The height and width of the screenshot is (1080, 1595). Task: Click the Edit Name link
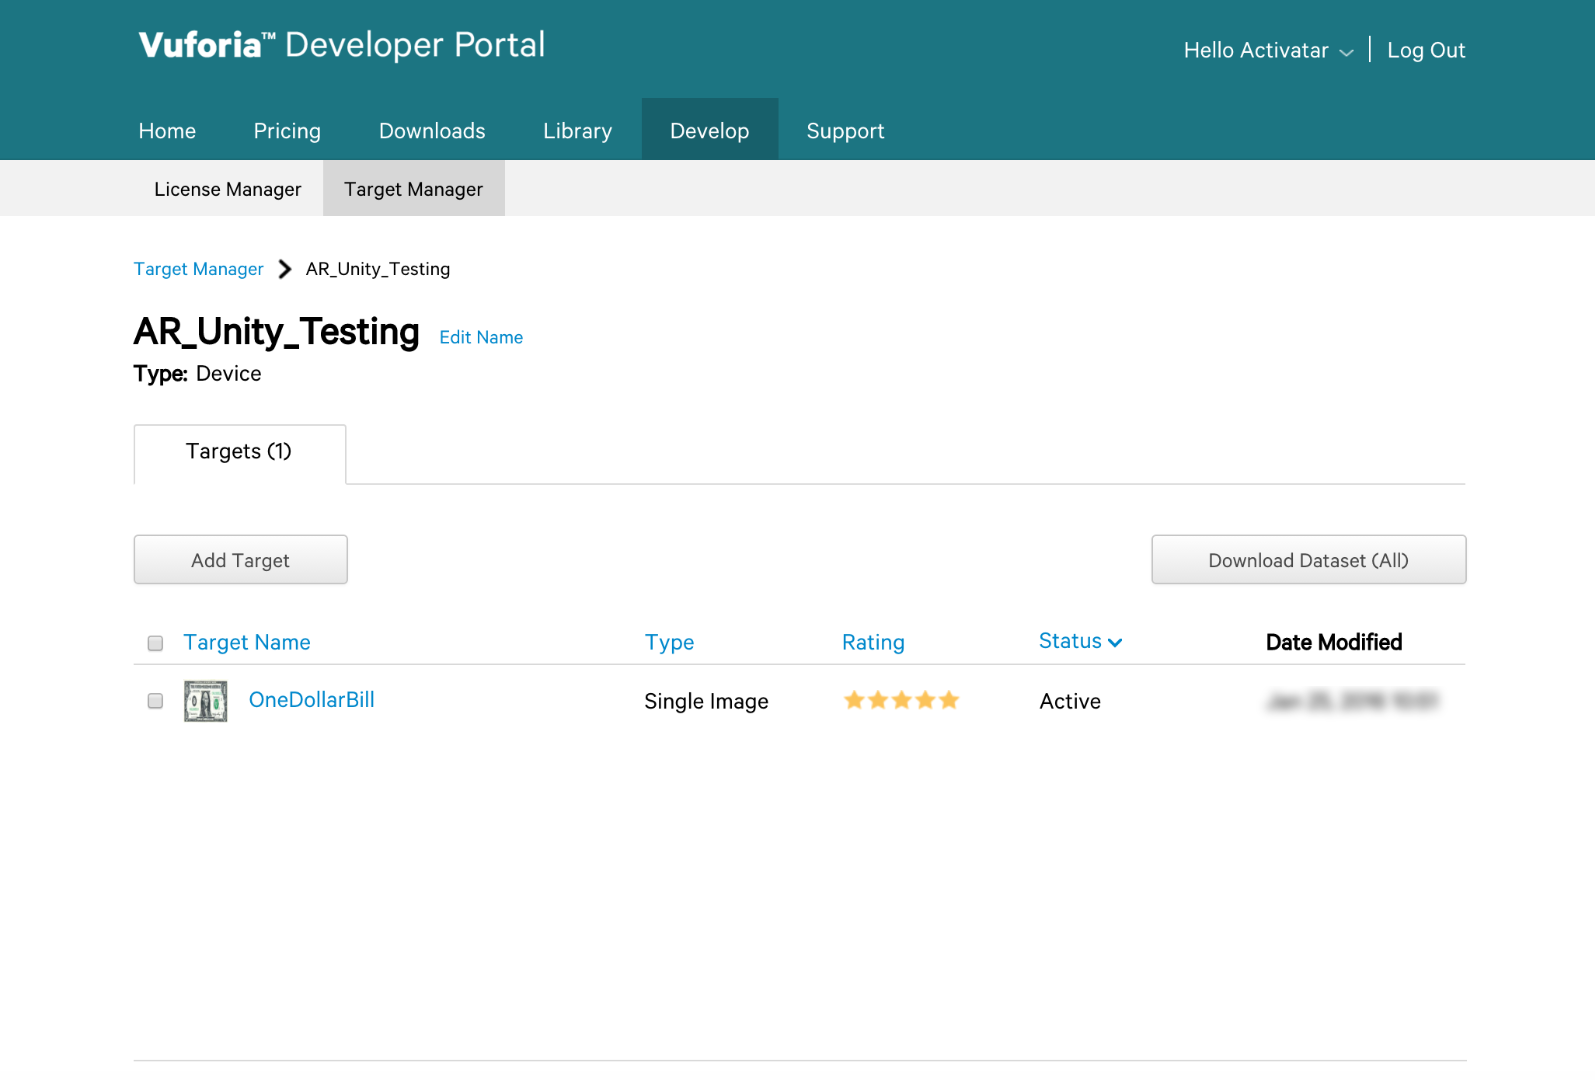pos(481,338)
